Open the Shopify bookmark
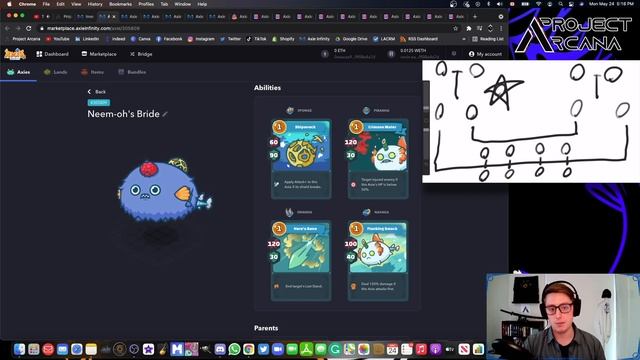The height and width of the screenshot is (360, 640). click(283, 39)
